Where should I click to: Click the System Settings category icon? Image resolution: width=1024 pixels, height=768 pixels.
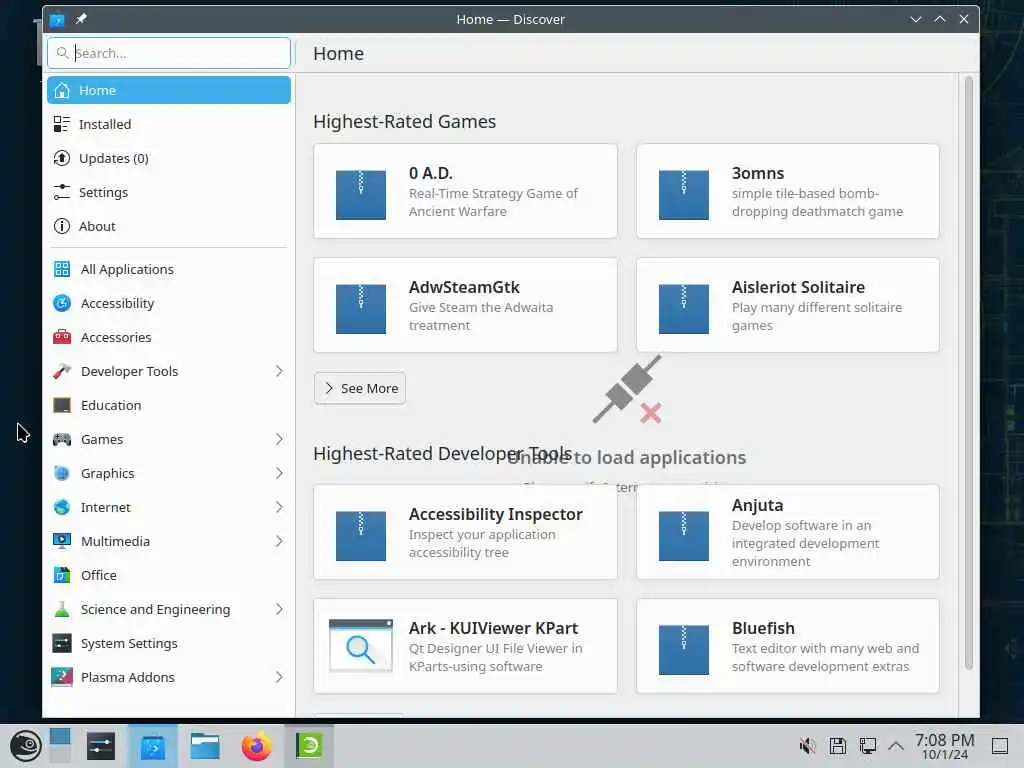[x=62, y=643]
